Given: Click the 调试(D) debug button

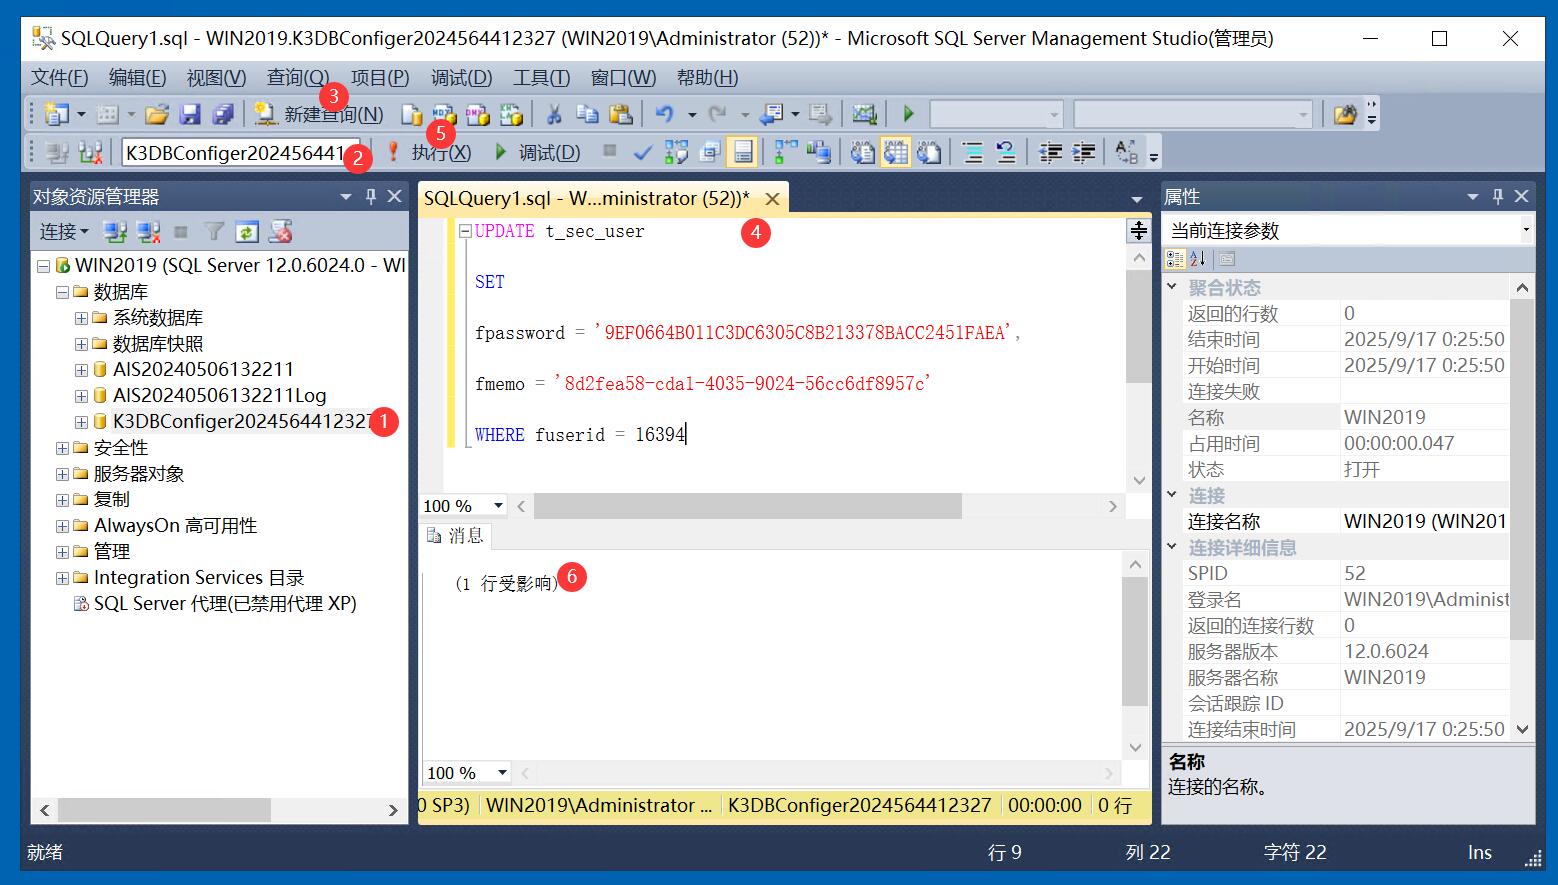Looking at the screenshot, I should (537, 152).
